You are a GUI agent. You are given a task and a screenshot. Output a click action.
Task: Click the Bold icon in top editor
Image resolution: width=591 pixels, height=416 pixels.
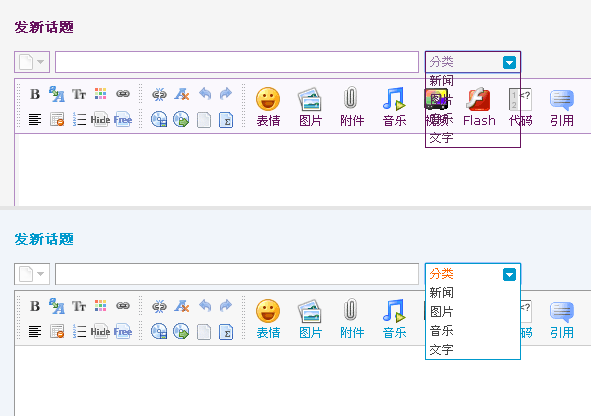35,94
